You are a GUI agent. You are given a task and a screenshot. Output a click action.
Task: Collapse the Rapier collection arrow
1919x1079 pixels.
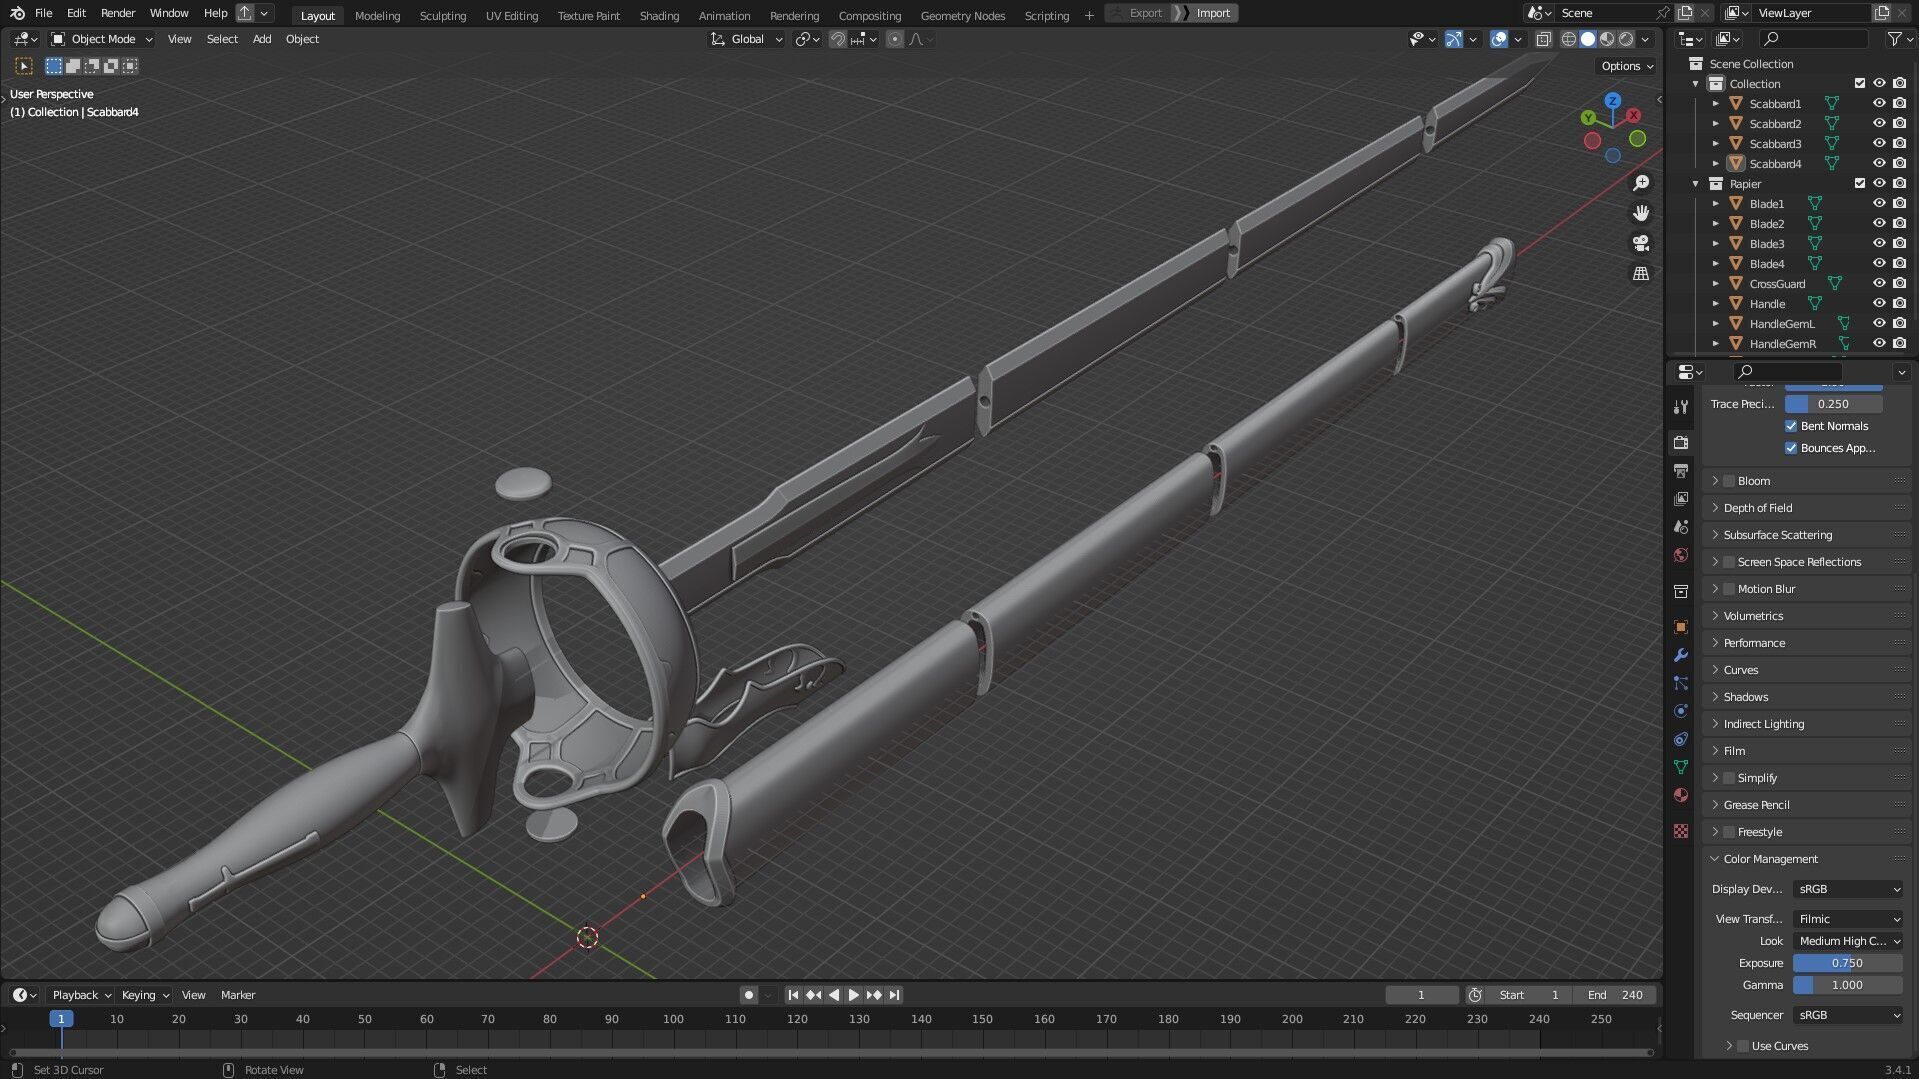tap(1696, 183)
